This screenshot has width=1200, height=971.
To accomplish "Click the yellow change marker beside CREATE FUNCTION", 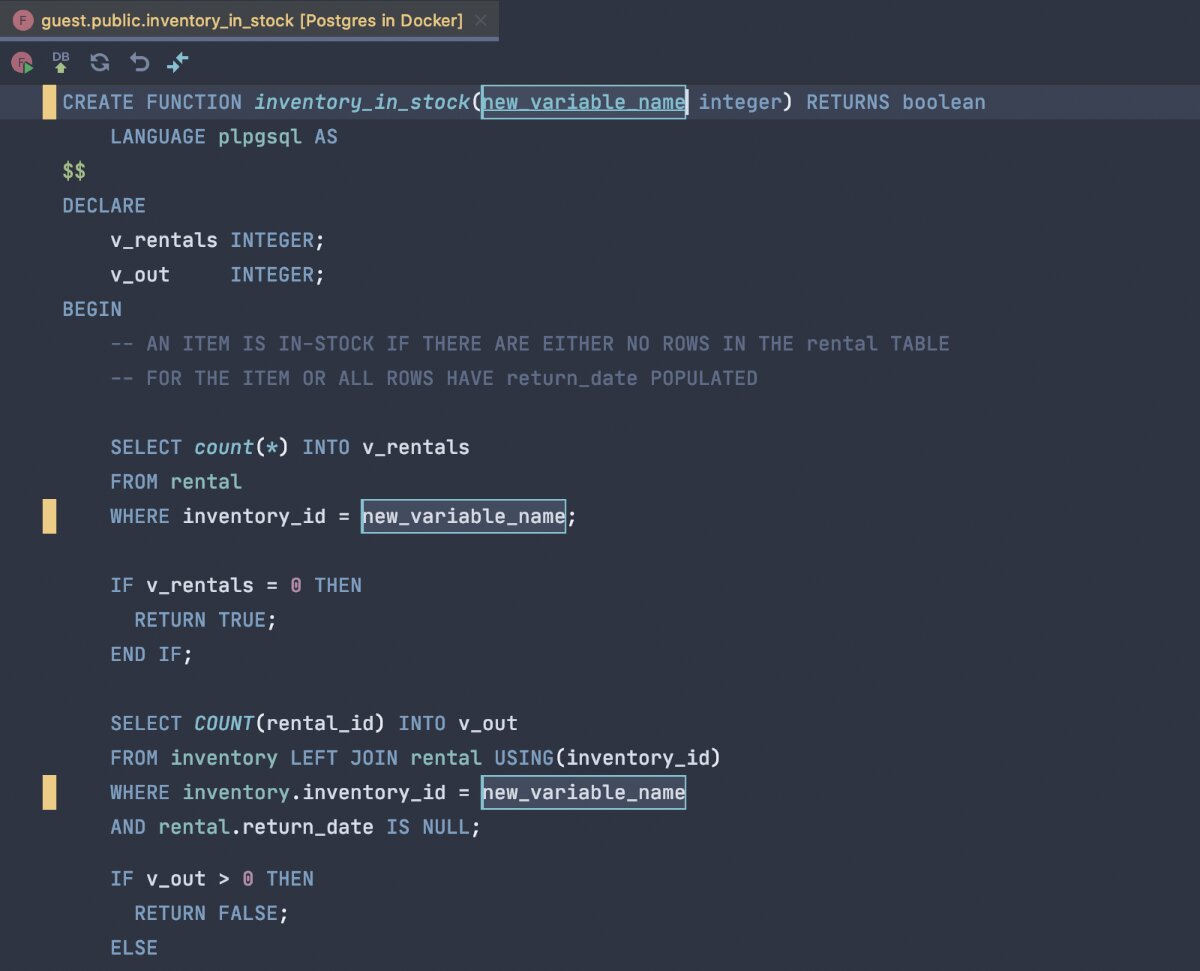I will [x=49, y=101].
